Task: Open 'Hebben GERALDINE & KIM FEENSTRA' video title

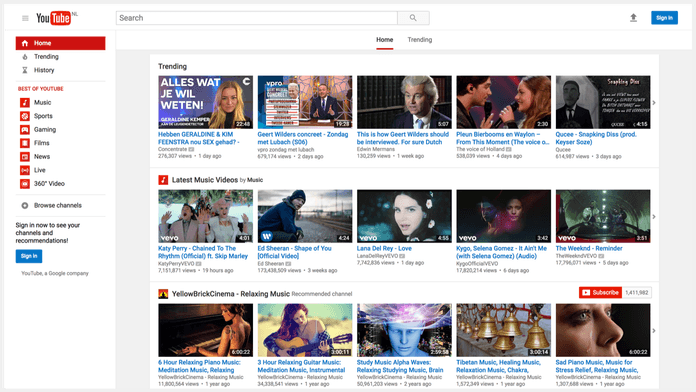Action: [x=199, y=138]
